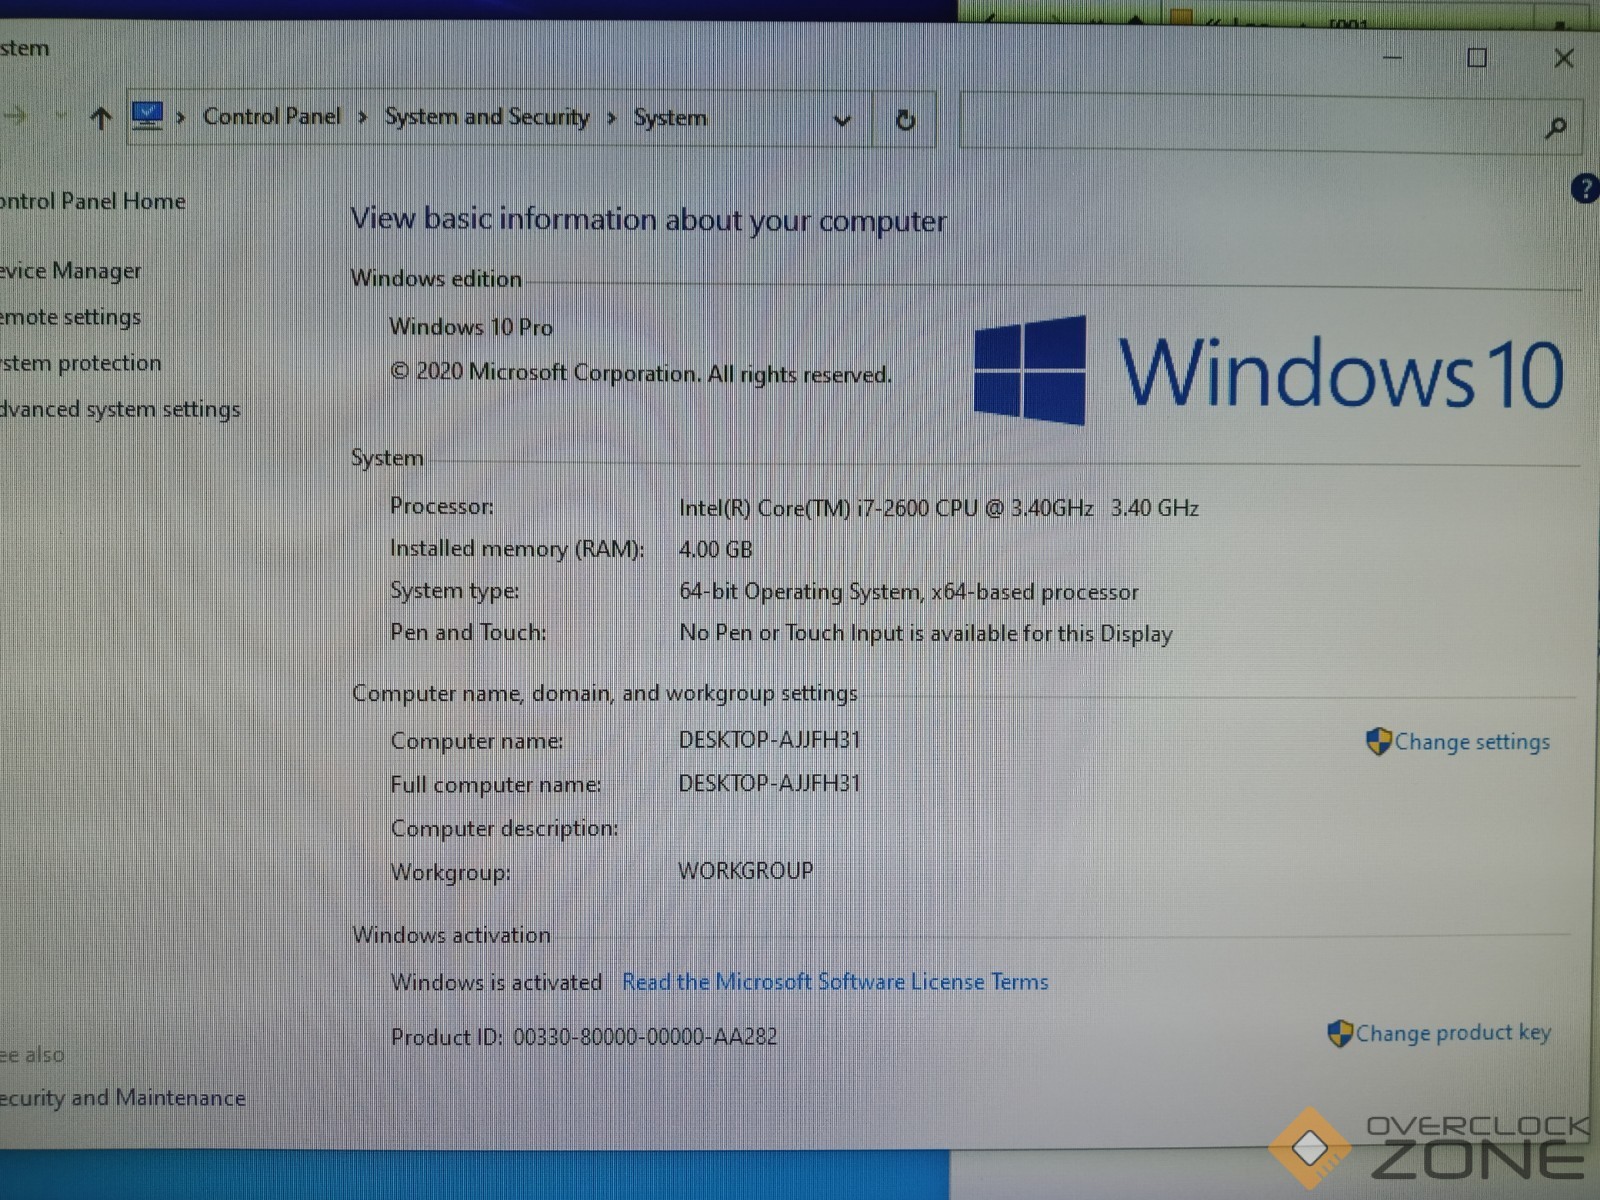Open Control Panel Home
The image size is (1600, 1200).
(93, 201)
